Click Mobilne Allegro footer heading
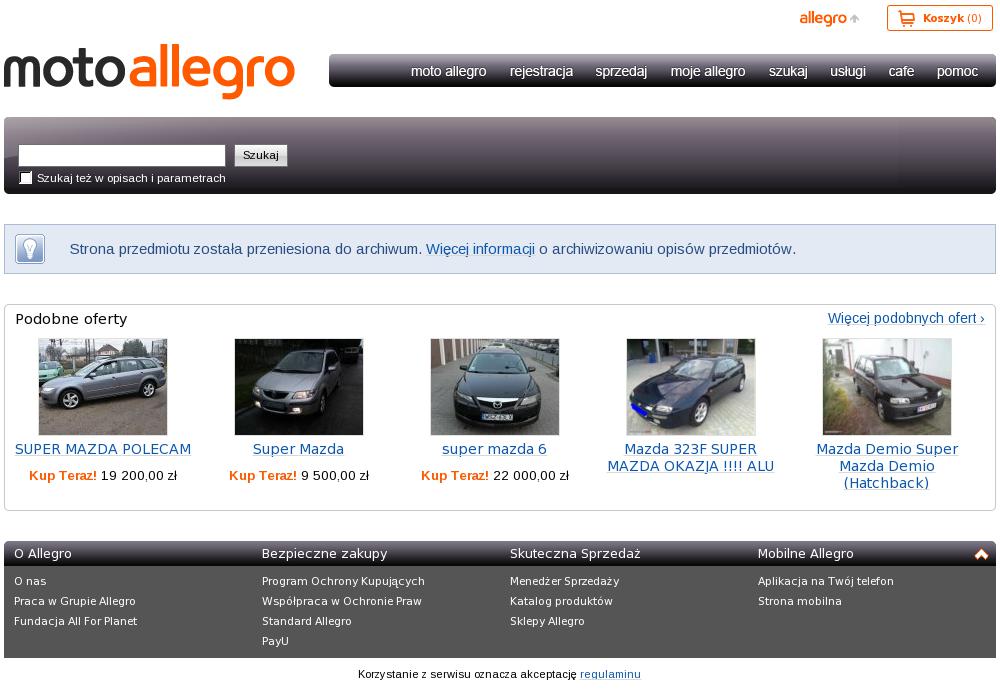This screenshot has width=1000, height=694. tap(805, 554)
